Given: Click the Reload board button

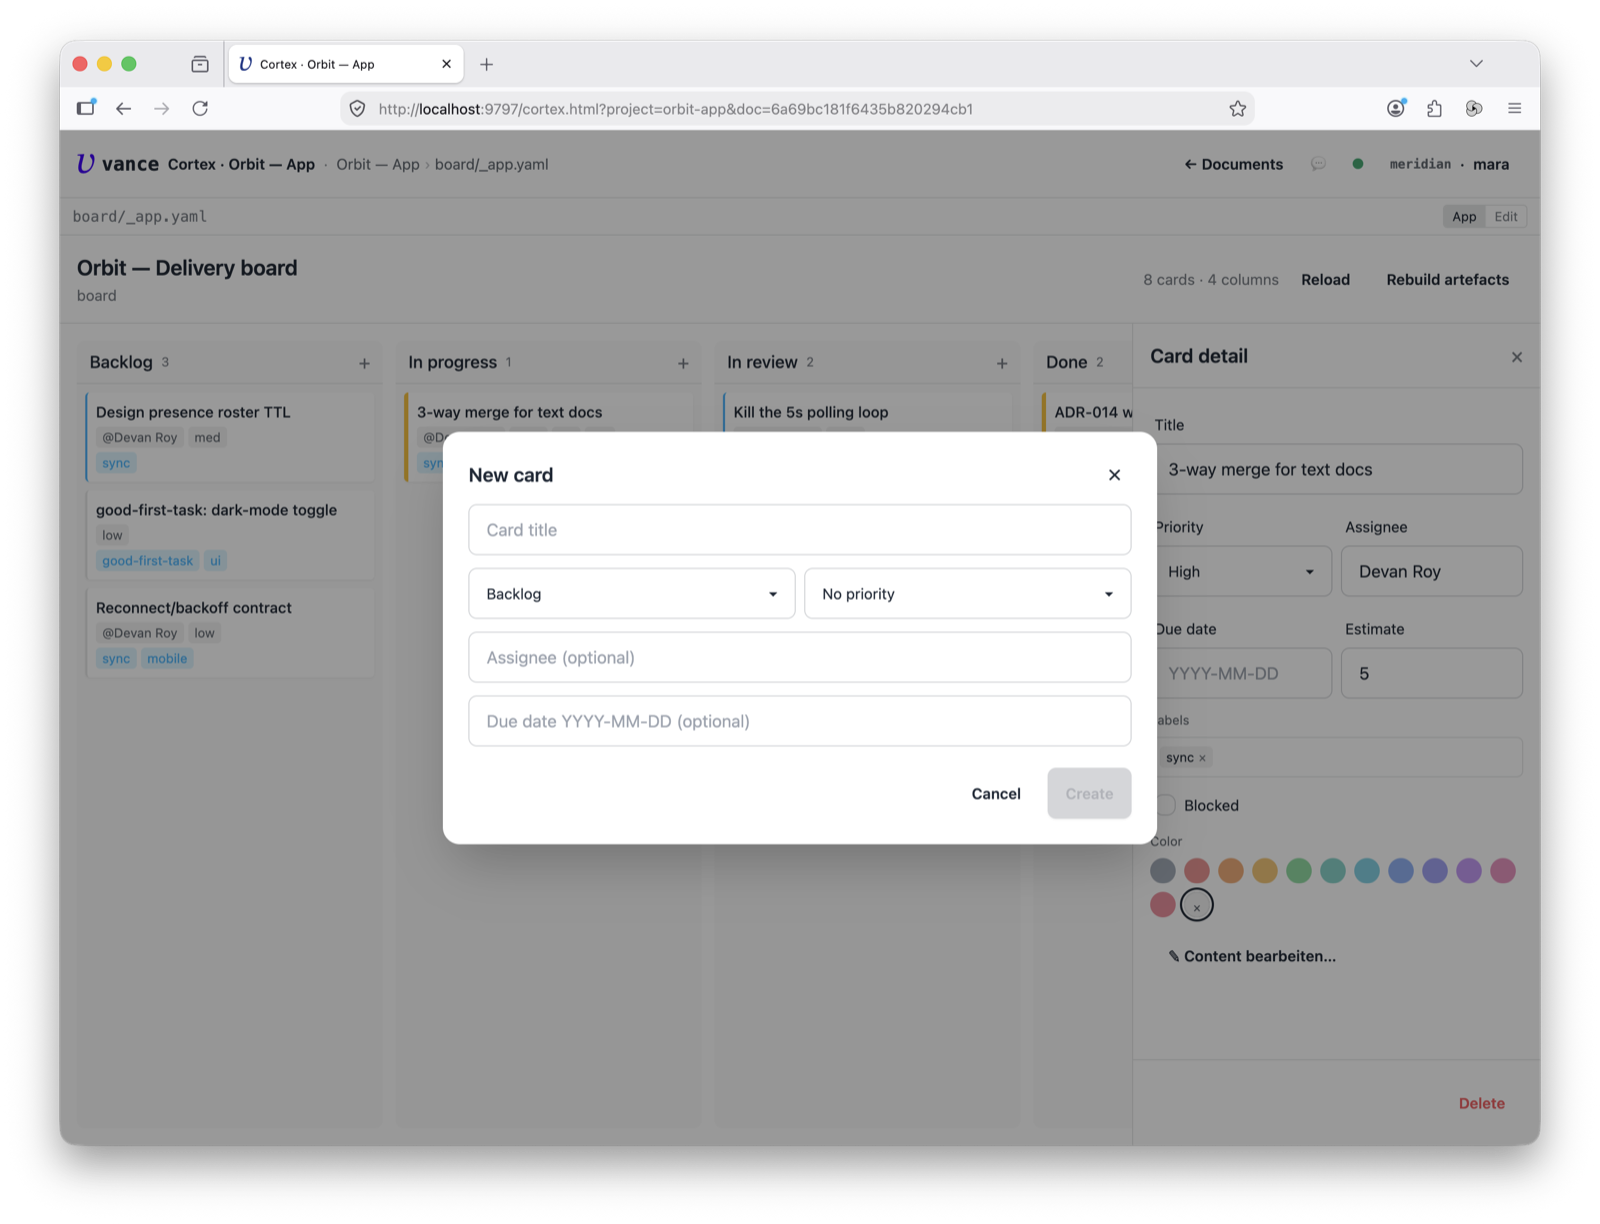Looking at the screenshot, I should [x=1325, y=279].
